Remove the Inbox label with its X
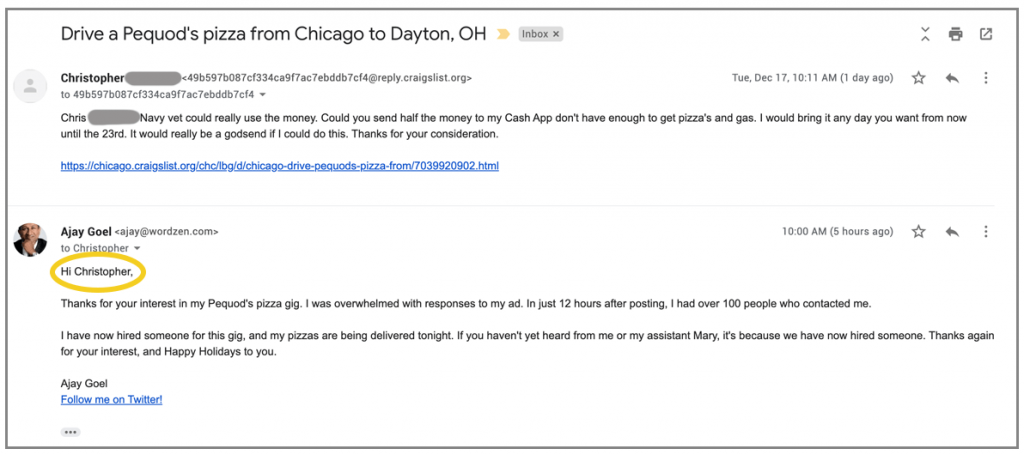1024x455 pixels. click(x=557, y=34)
